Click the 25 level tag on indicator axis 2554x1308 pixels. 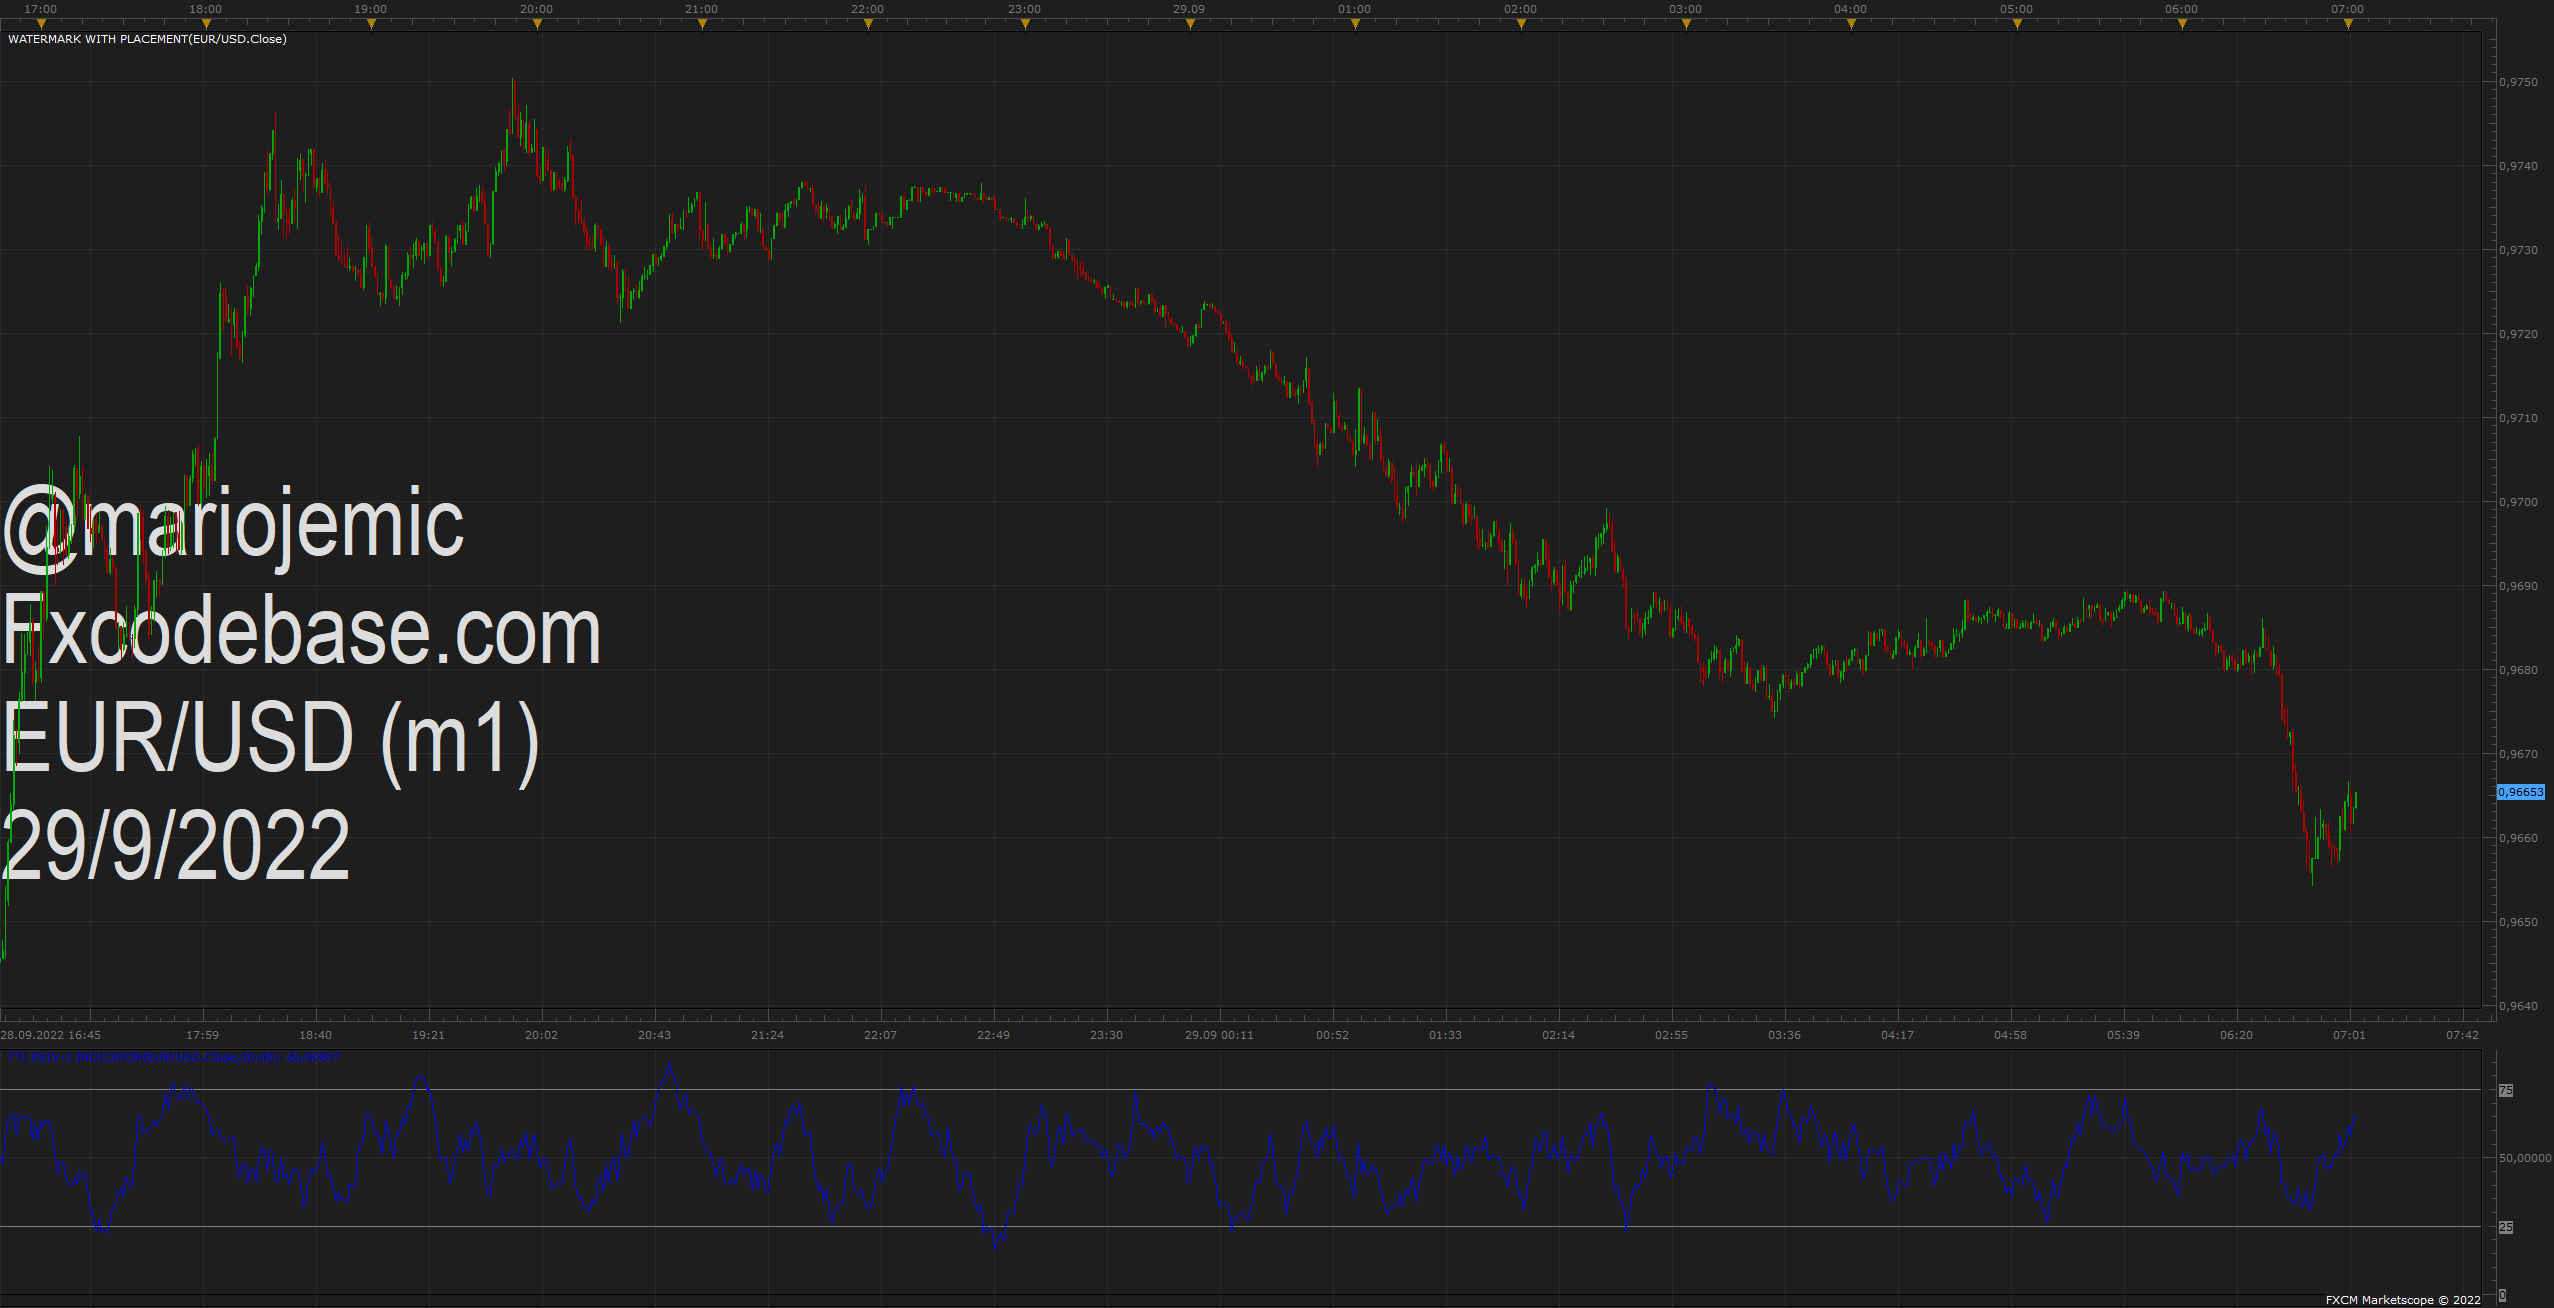2506,1227
